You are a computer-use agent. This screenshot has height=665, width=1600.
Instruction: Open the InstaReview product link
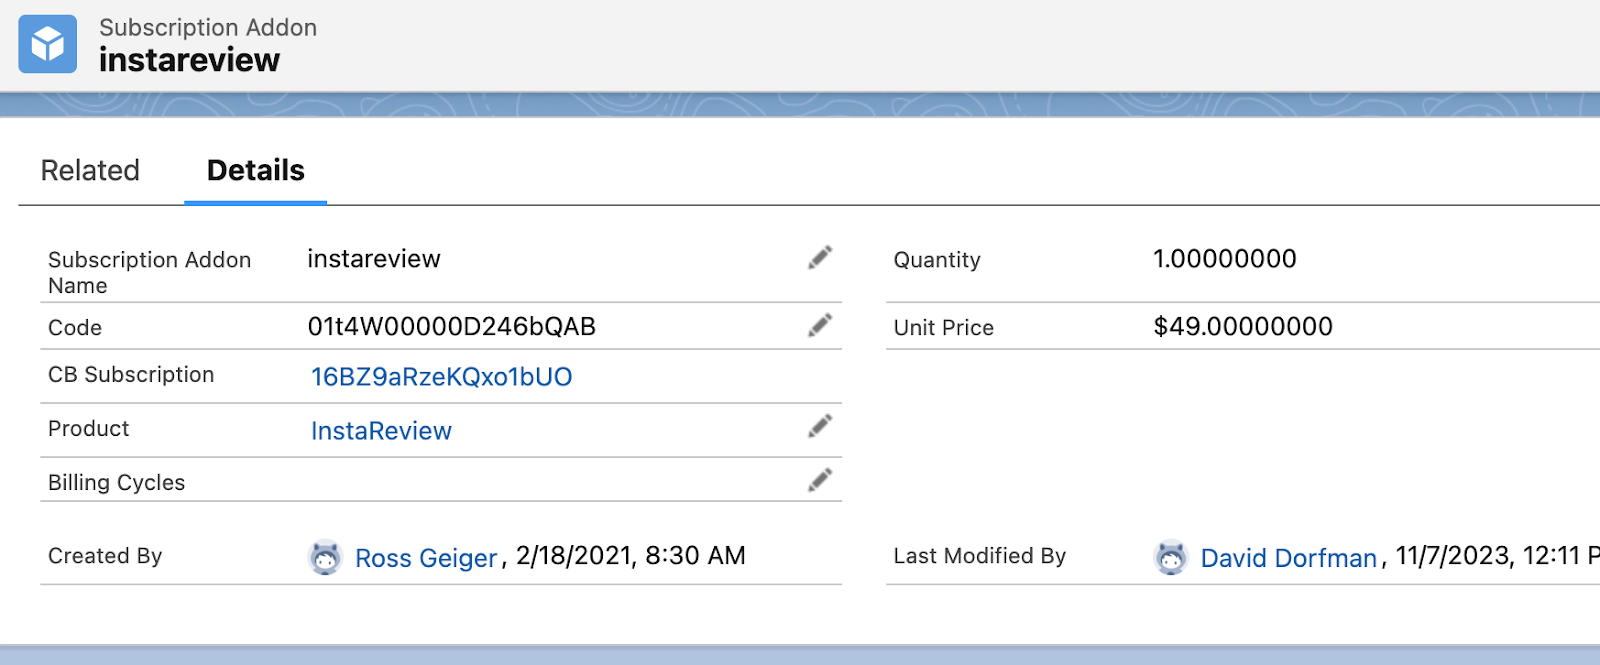(x=381, y=431)
